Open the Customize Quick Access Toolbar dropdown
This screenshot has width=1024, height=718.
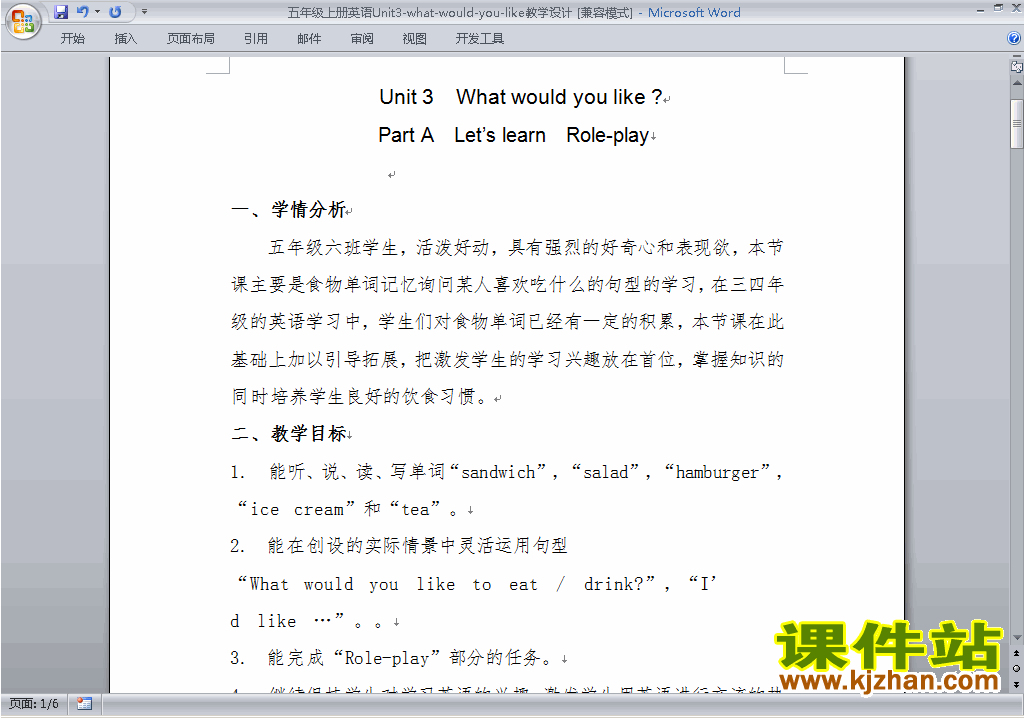tap(144, 12)
